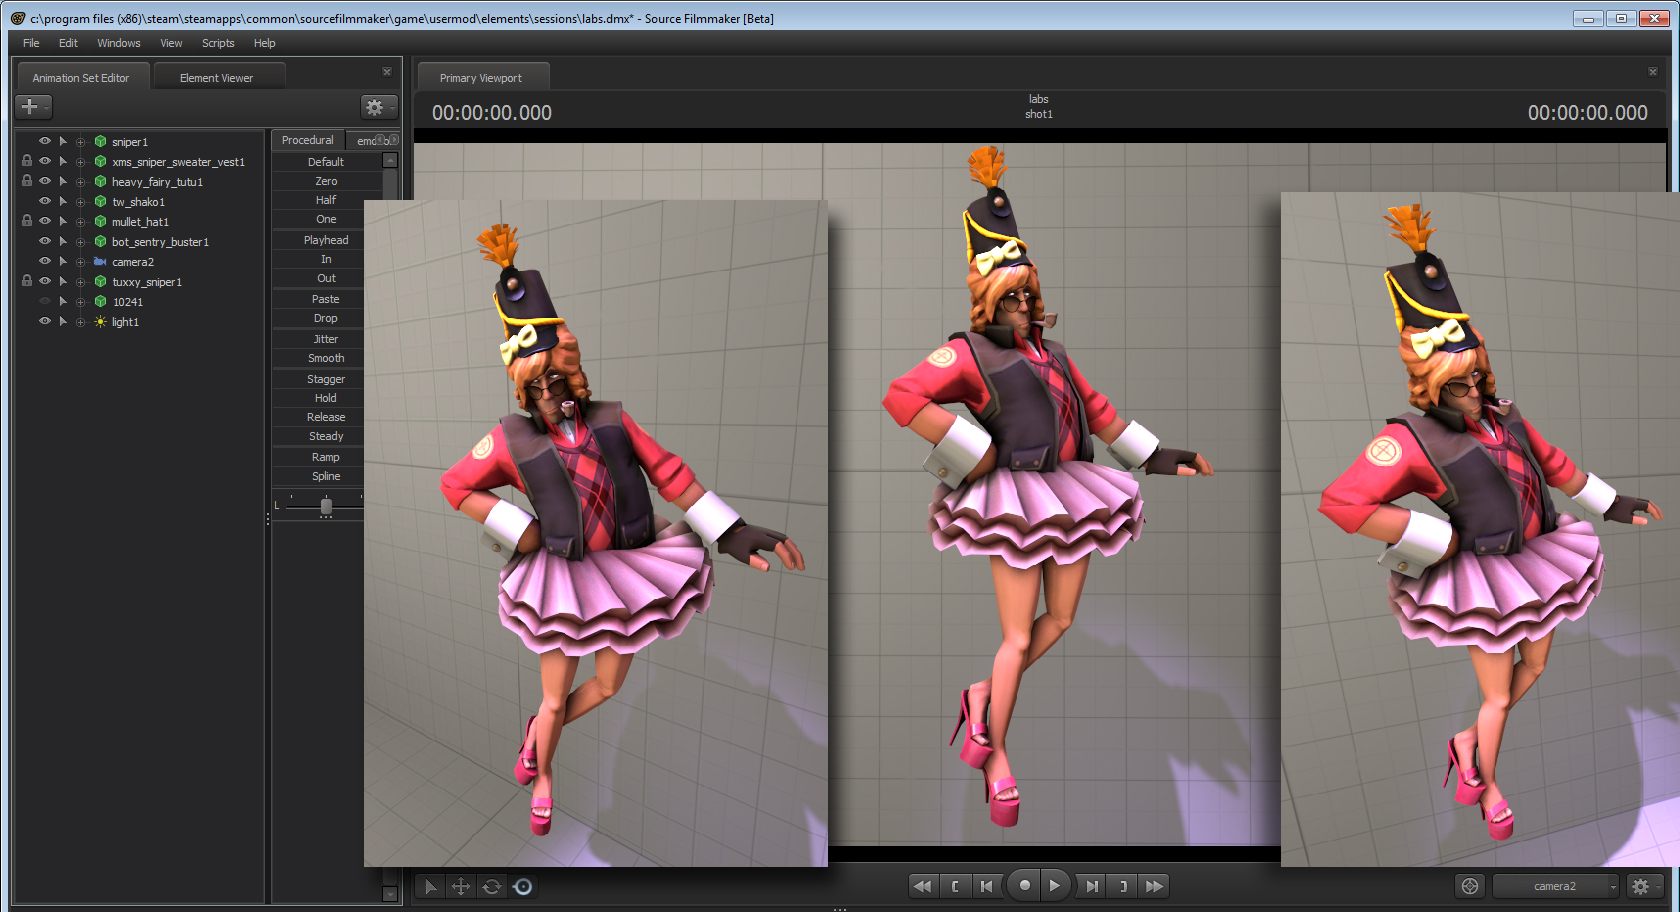This screenshot has width=1680, height=912.
Task: Toggle the selection arrow for sniper1
Action: 63,141
